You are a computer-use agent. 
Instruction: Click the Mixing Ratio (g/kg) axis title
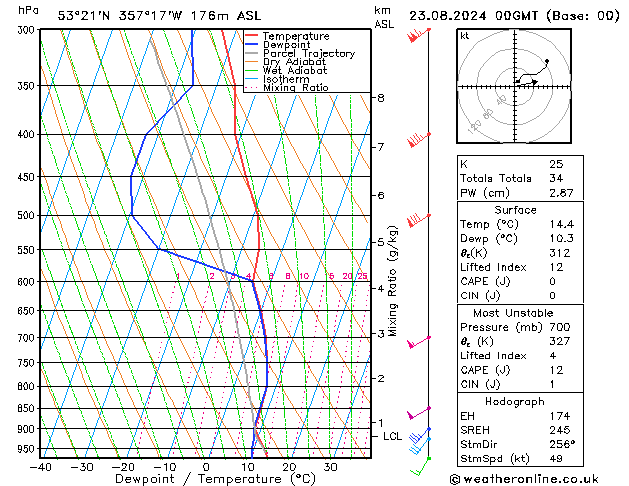(393, 281)
